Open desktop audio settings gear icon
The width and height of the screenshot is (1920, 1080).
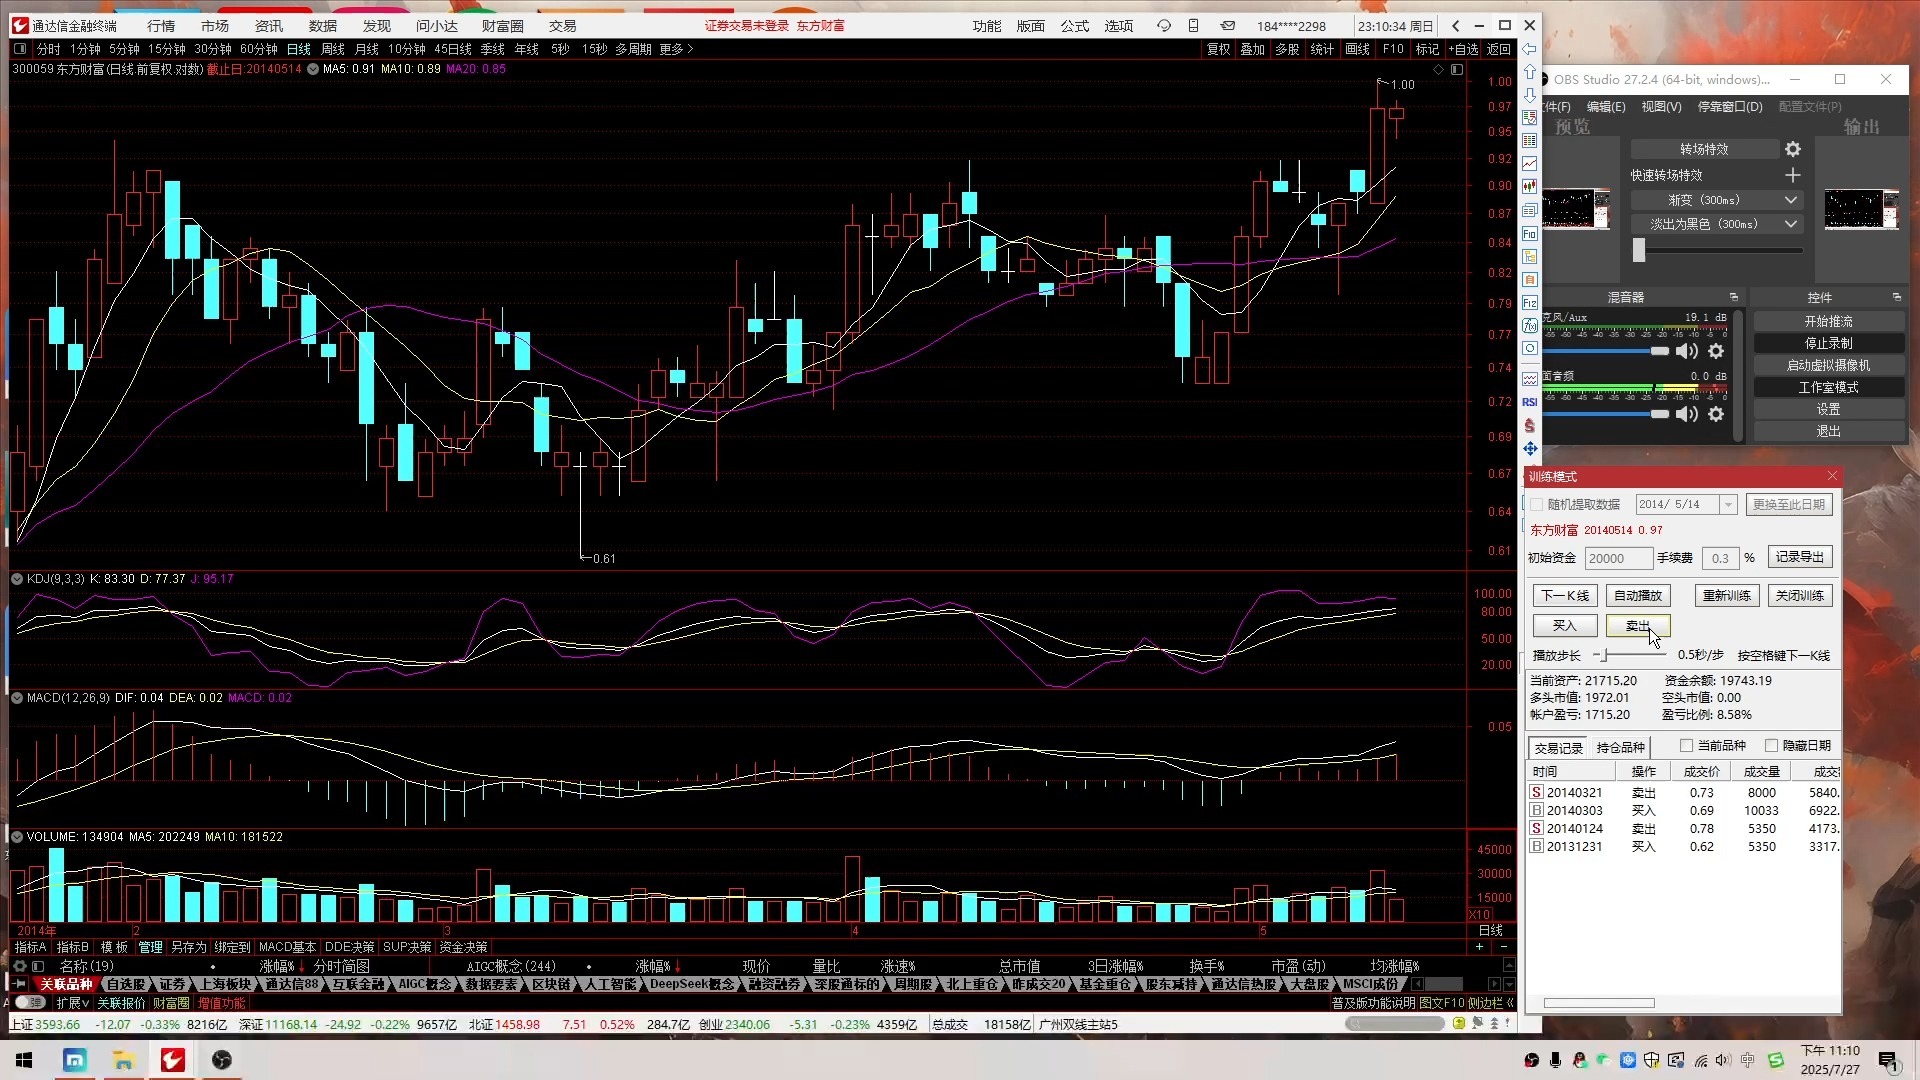(x=1716, y=414)
